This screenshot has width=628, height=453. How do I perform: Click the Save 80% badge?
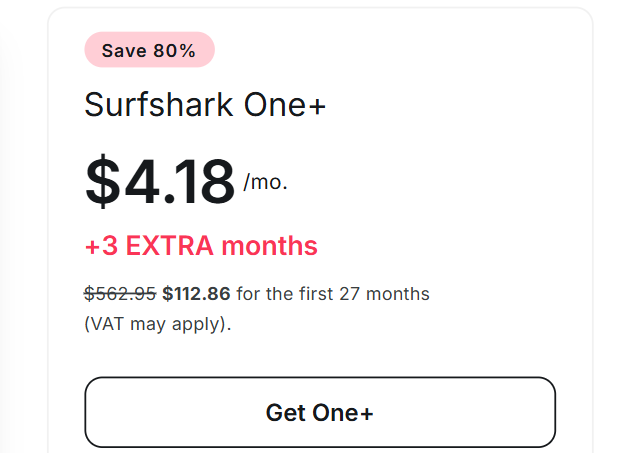(x=149, y=50)
